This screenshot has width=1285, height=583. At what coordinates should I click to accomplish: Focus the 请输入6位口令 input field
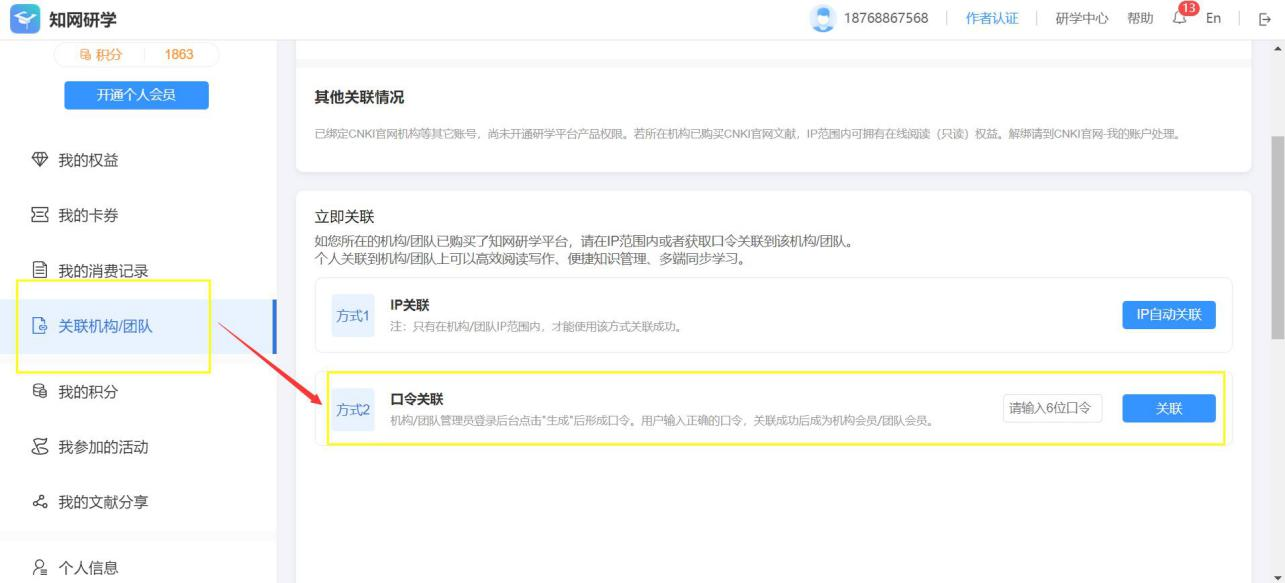(1052, 408)
